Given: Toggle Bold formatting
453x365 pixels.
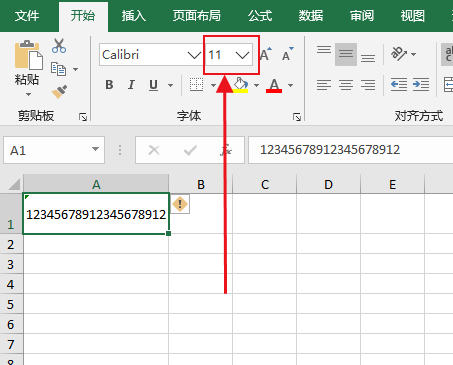Looking at the screenshot, I should [x=109, y=85].
